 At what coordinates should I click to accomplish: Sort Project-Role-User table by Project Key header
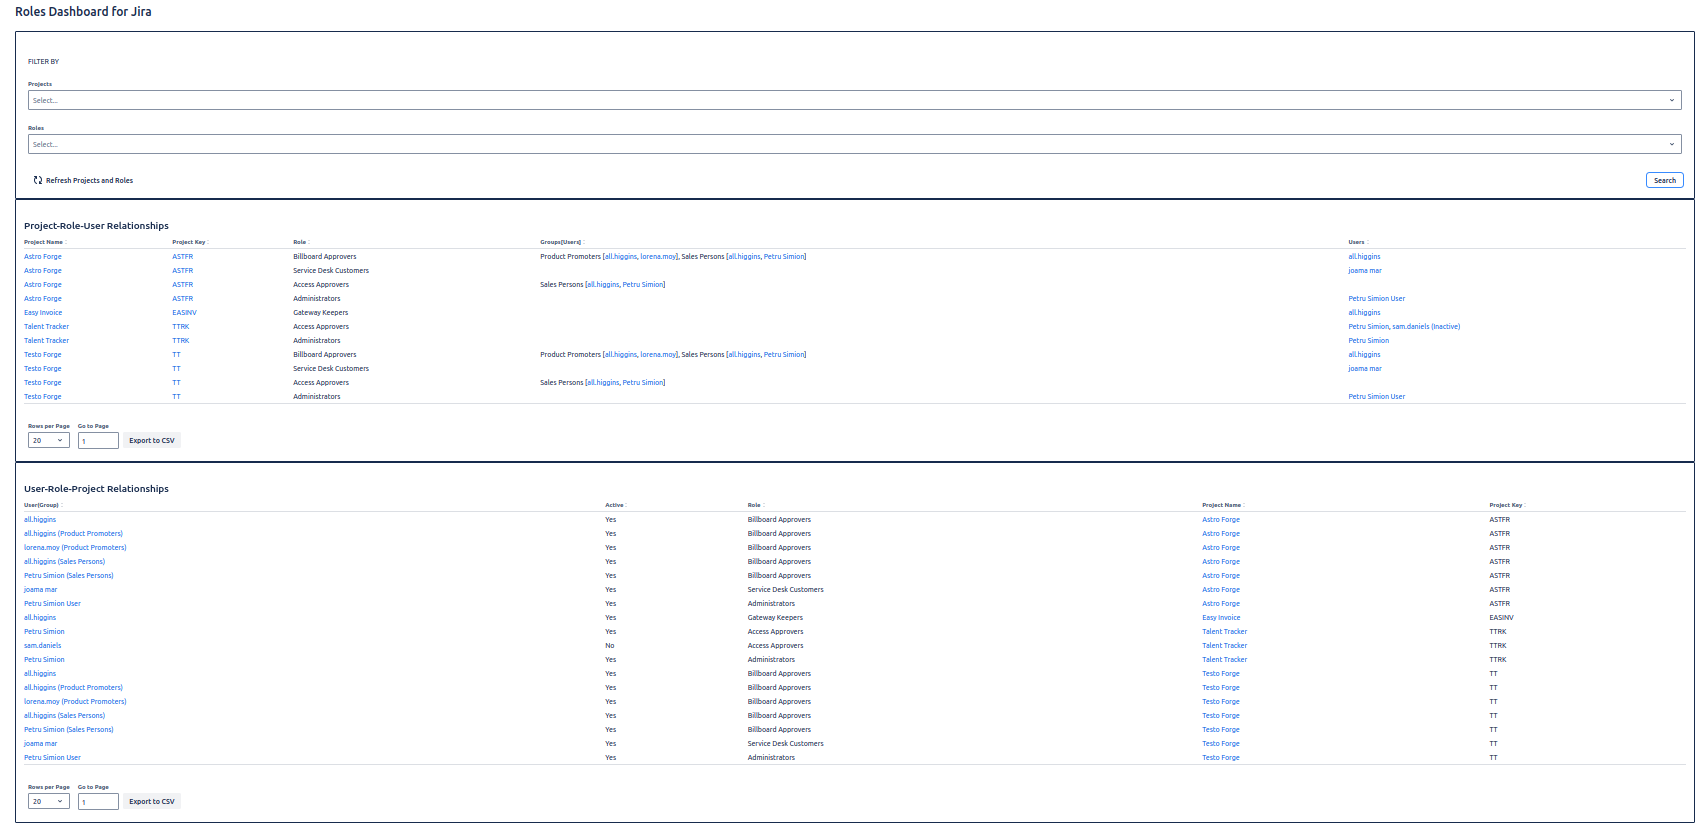[x=188, y=242]
